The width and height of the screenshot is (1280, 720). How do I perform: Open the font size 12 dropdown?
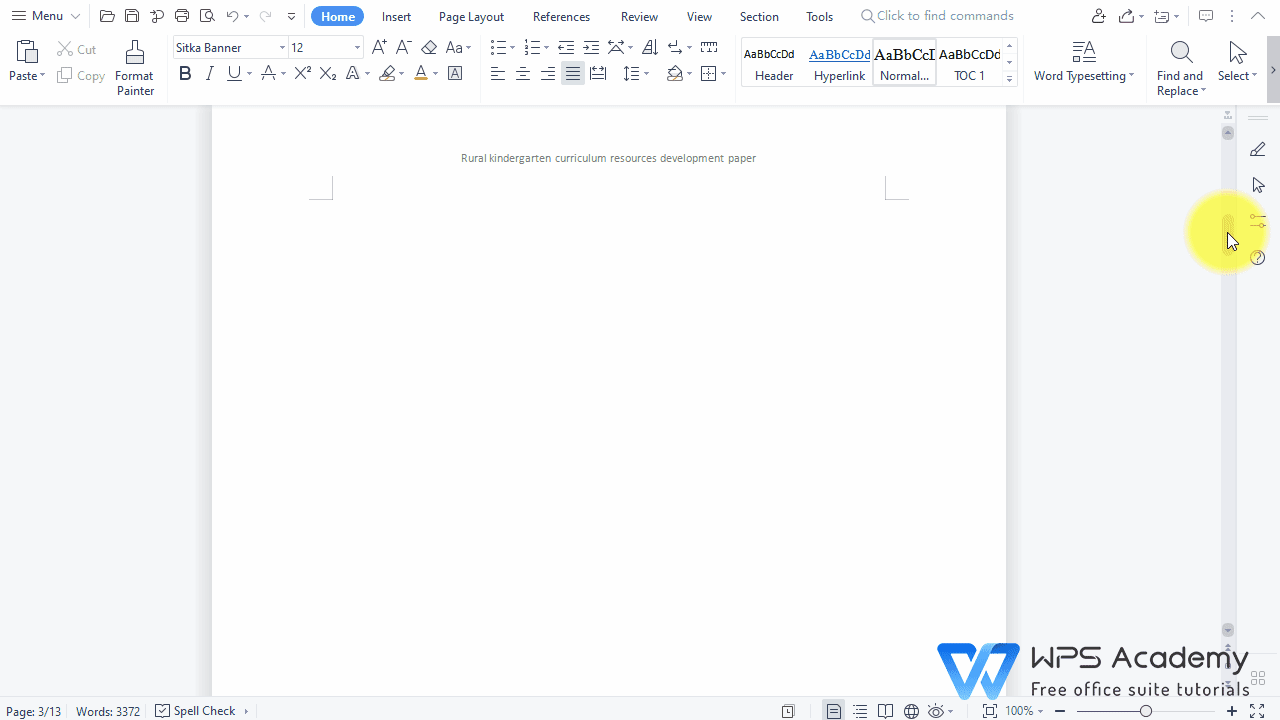[357, 48]
